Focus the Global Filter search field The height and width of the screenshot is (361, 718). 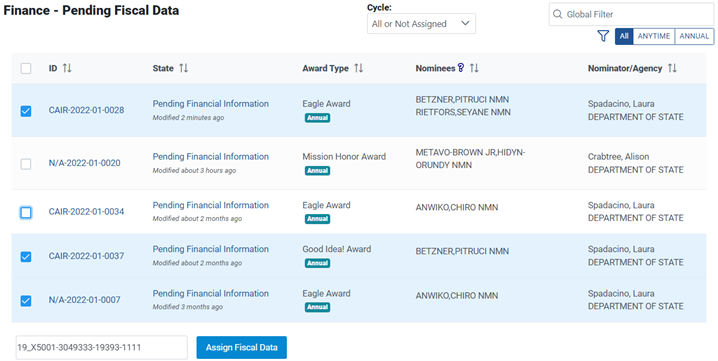[x=631, y=14]
